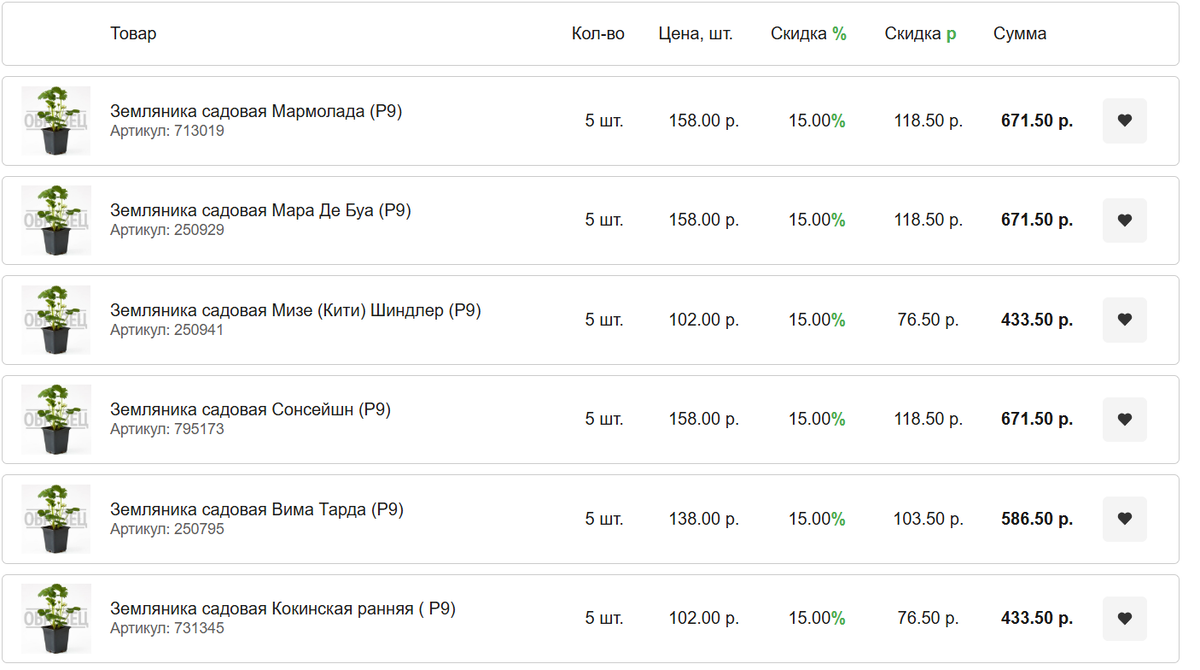Follow Земляника садовая Мизе (Кити) Шиндлер link

pyautogui.click(x=295, y=310)
